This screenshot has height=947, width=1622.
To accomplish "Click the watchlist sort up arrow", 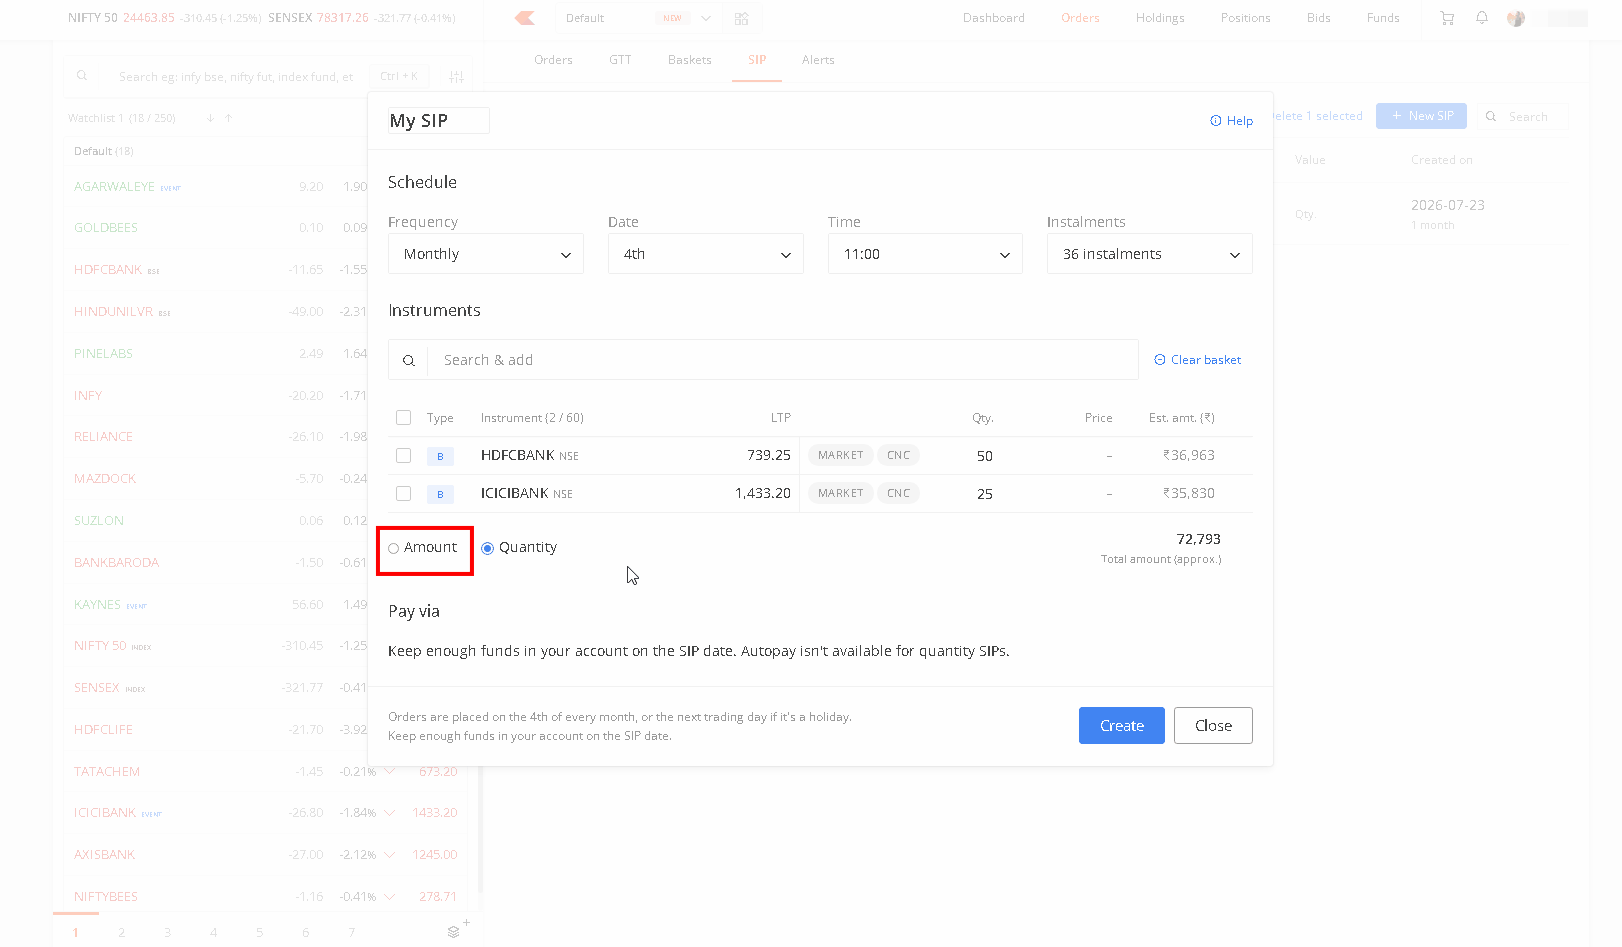I will (228, 118).
